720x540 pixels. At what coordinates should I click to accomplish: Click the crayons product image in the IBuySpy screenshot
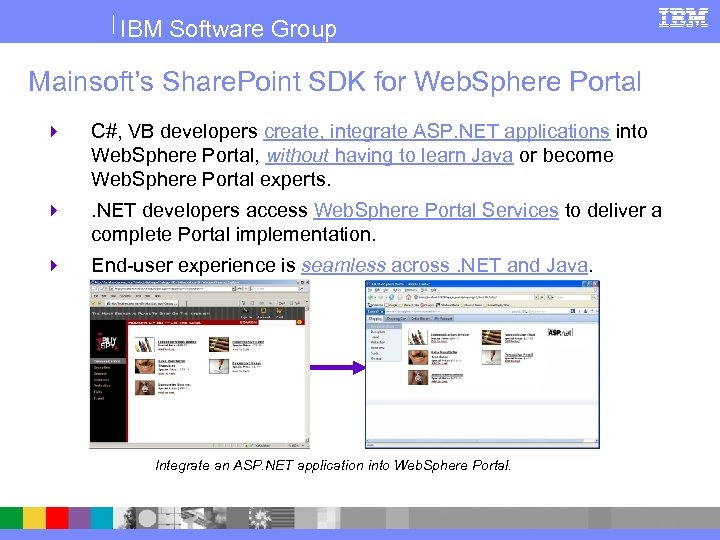145,344
